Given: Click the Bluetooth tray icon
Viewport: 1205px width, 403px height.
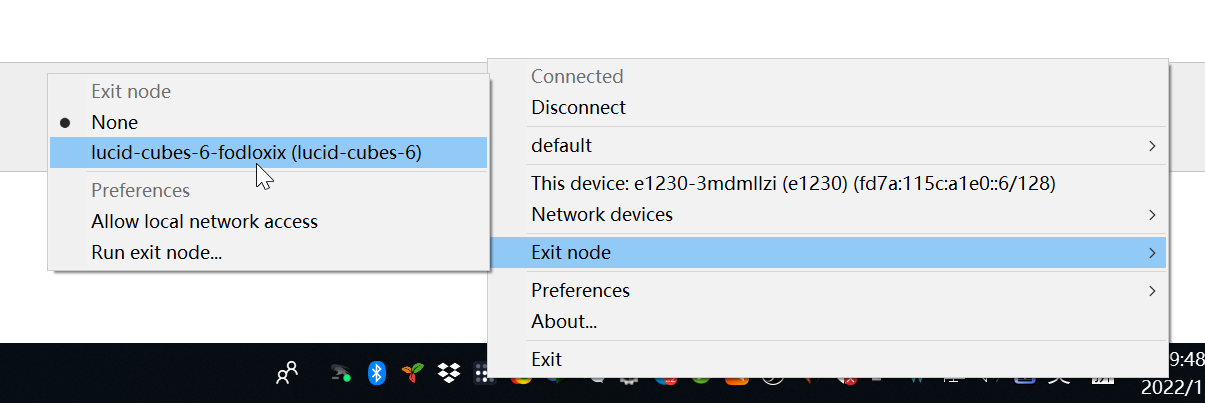Looking at the screenshot, I should tap(377, 373).
